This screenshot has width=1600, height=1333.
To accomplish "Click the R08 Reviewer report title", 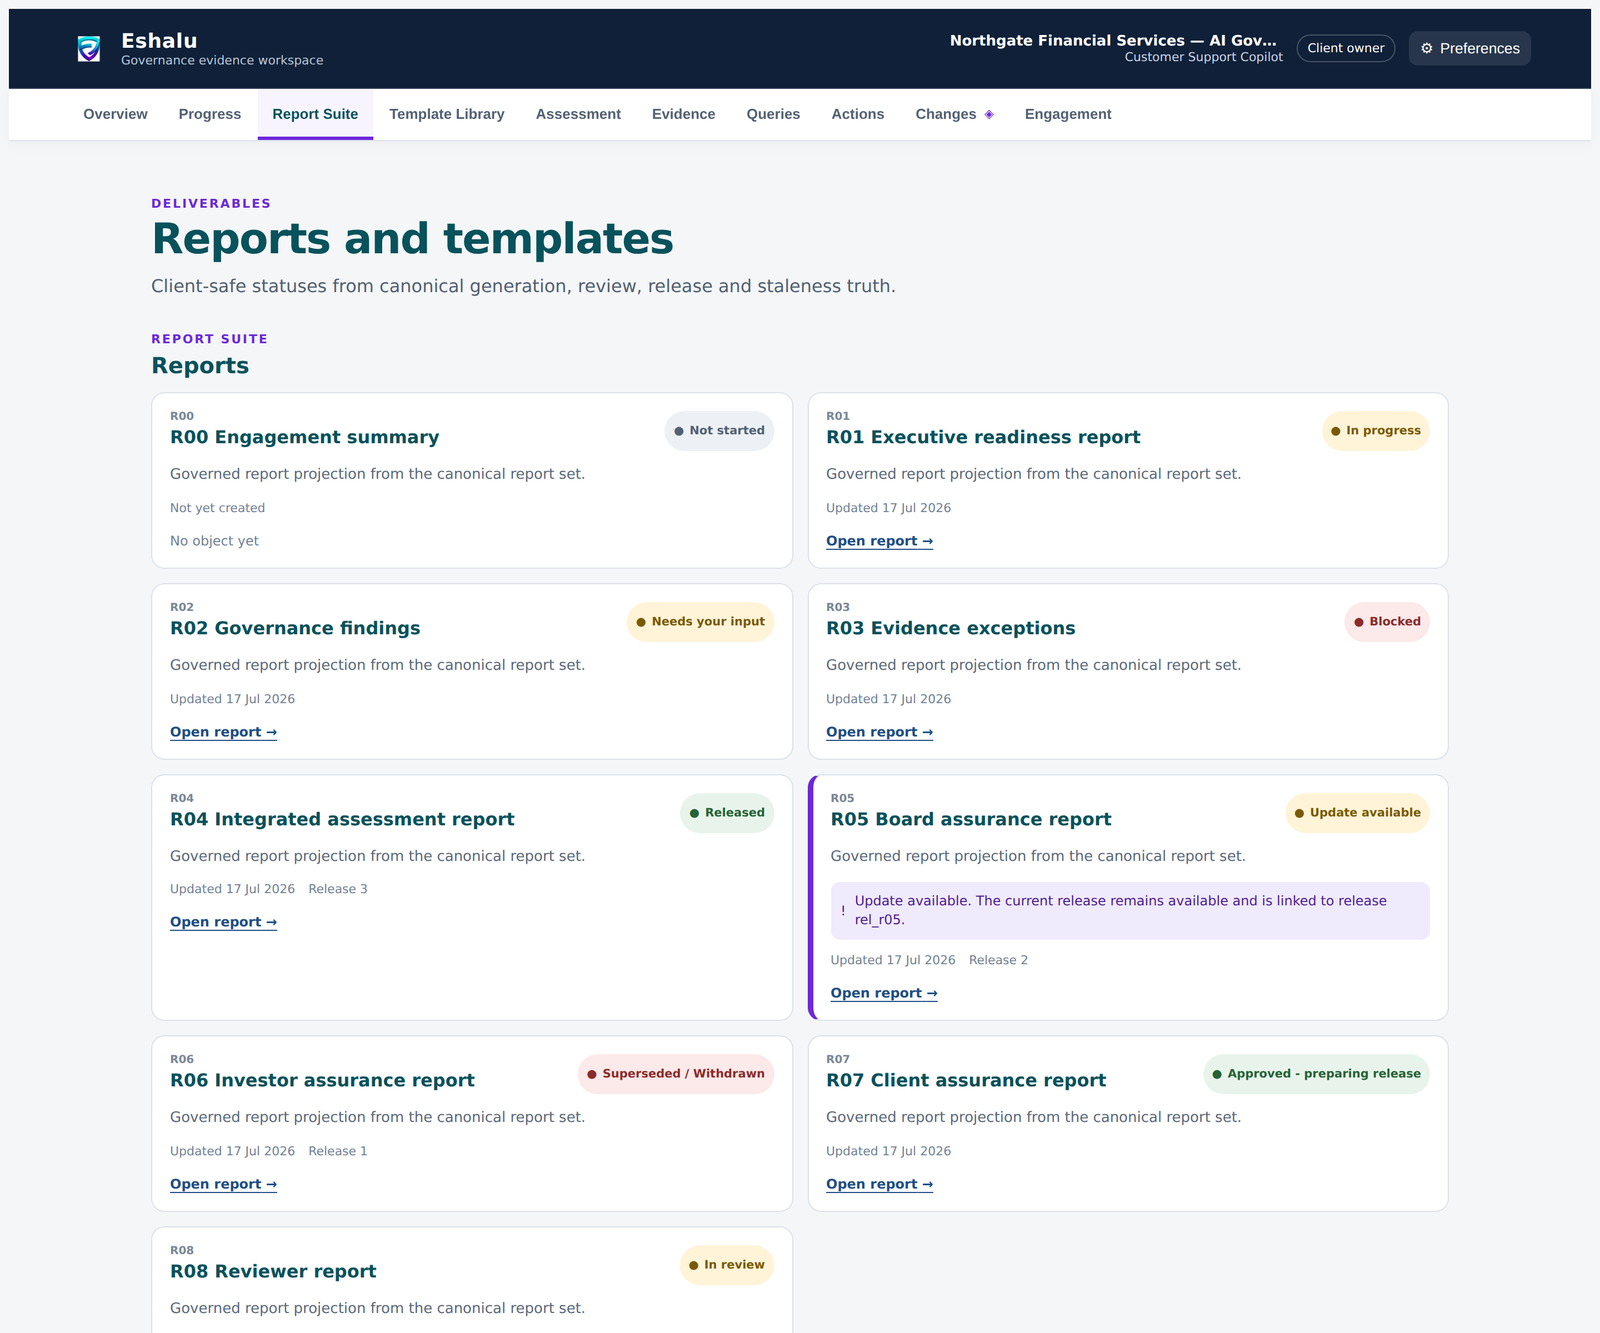I will click(x=273, y=1271).
